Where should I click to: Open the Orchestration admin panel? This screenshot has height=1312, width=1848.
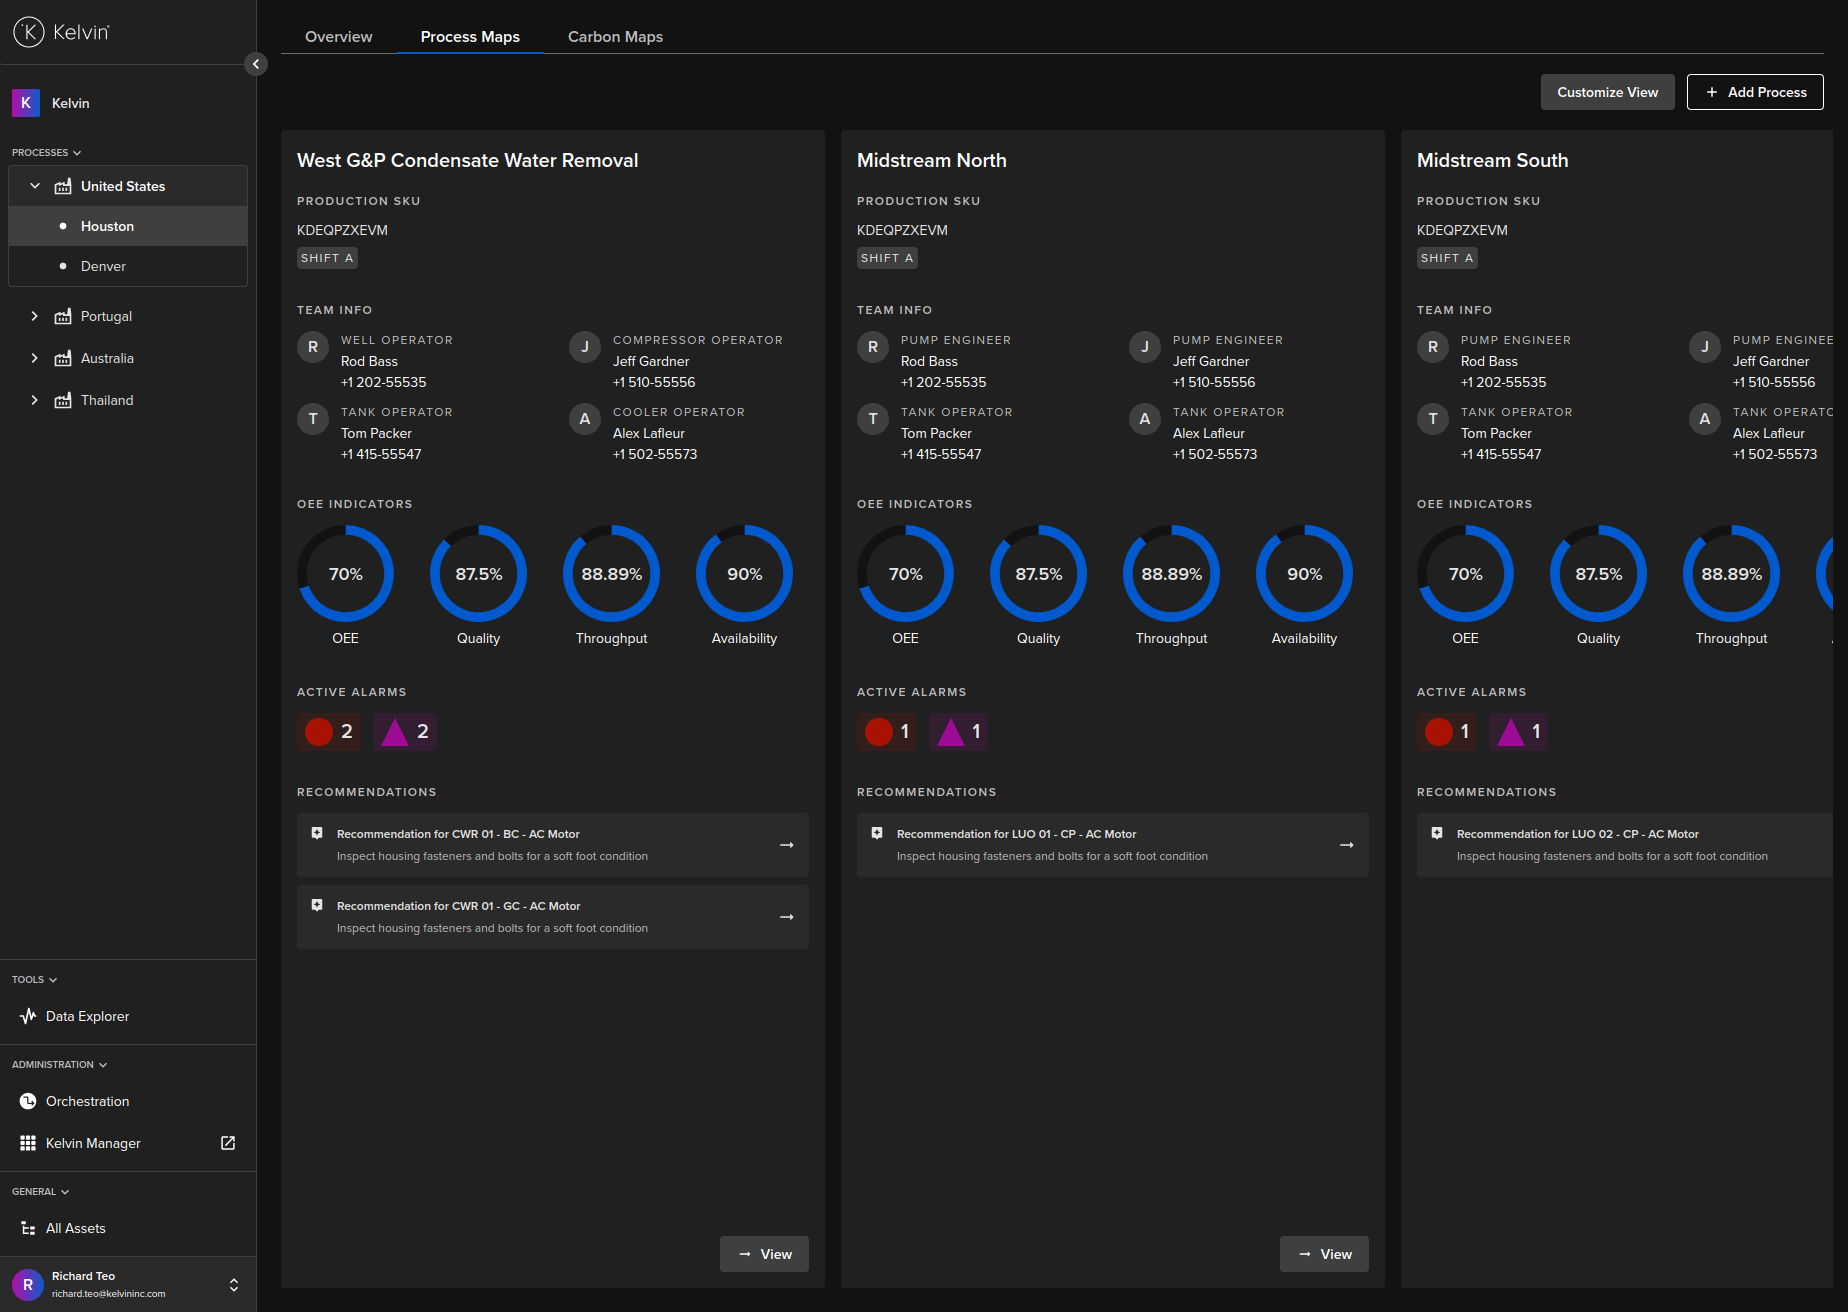tap(87, 1101)
